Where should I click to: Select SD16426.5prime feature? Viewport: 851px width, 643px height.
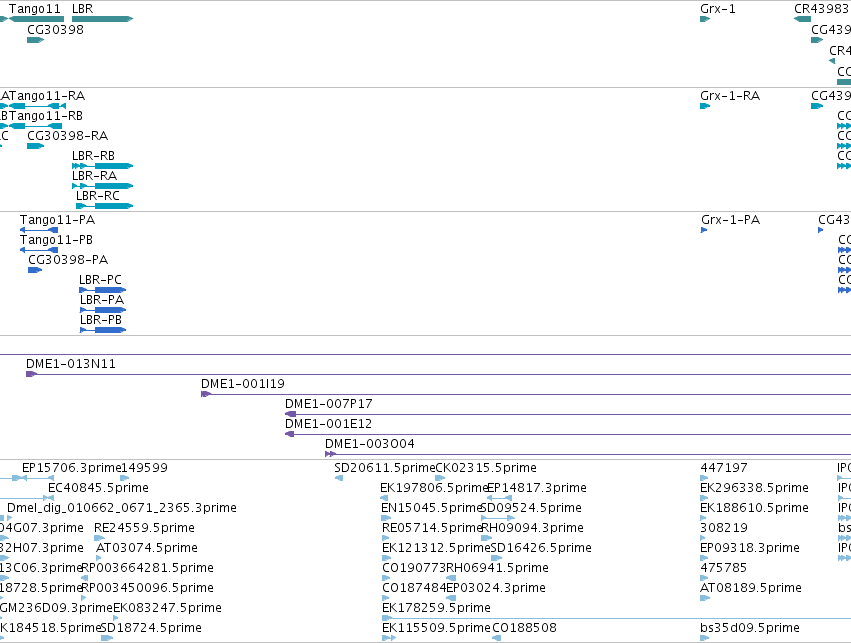(x=496, y=558)
